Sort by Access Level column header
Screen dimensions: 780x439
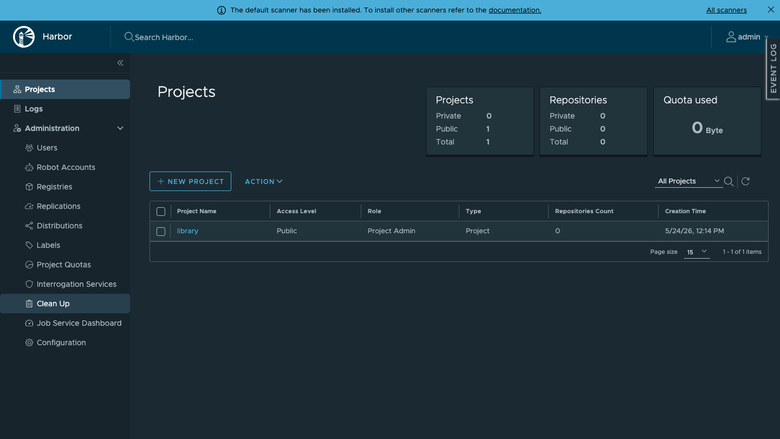296,211
